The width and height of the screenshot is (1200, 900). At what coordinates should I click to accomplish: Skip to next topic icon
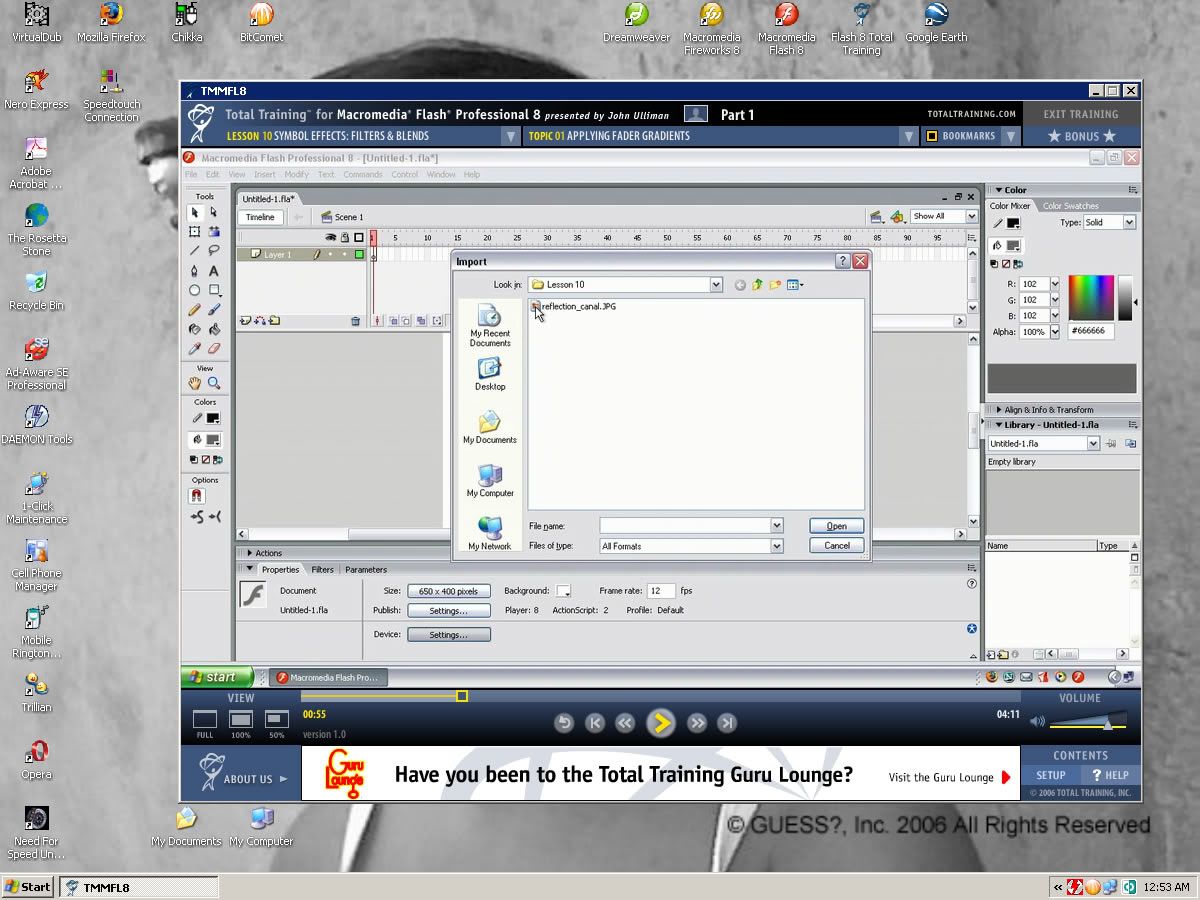point(728,723)
